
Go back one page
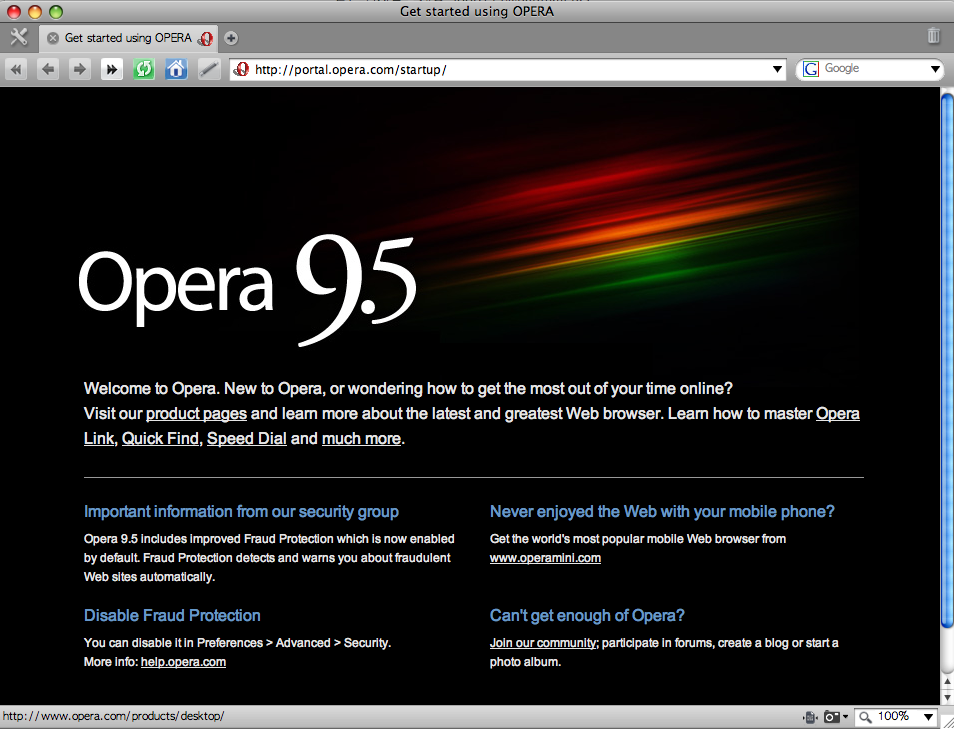click(48, 69)
